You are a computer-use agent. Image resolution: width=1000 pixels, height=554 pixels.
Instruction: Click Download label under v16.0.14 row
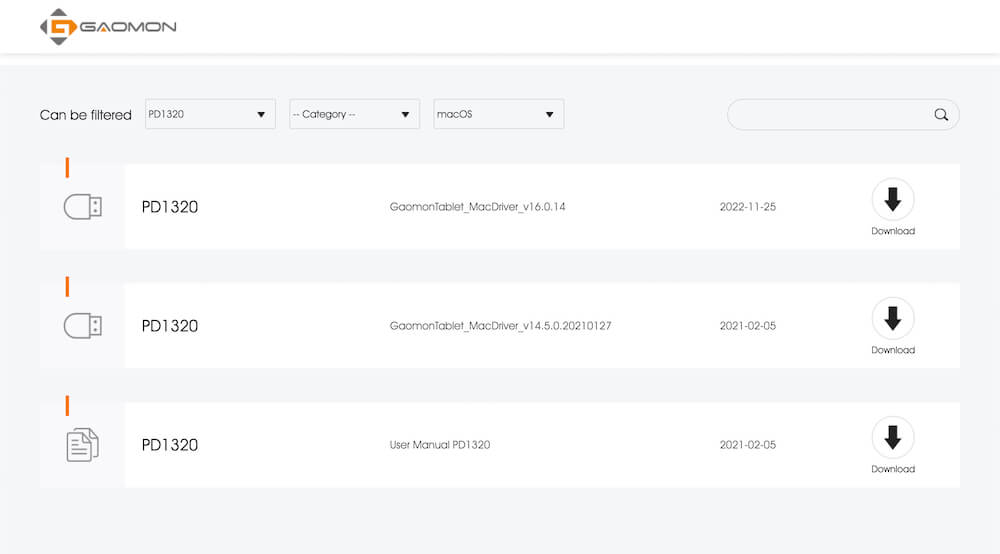point(893,231)
